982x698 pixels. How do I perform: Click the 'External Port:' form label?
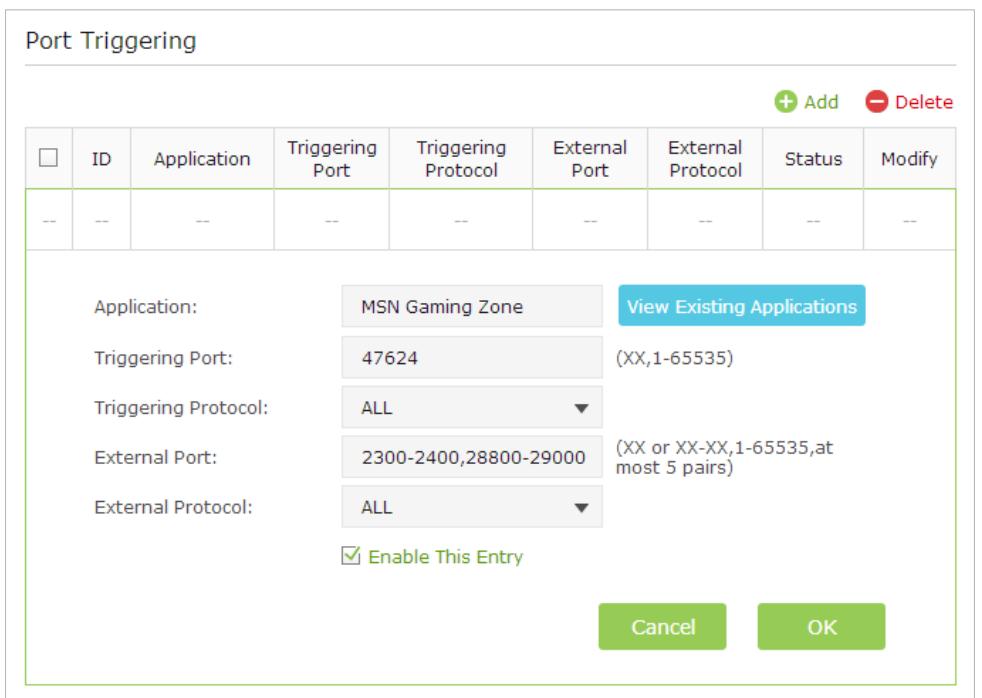click(155, 458)
